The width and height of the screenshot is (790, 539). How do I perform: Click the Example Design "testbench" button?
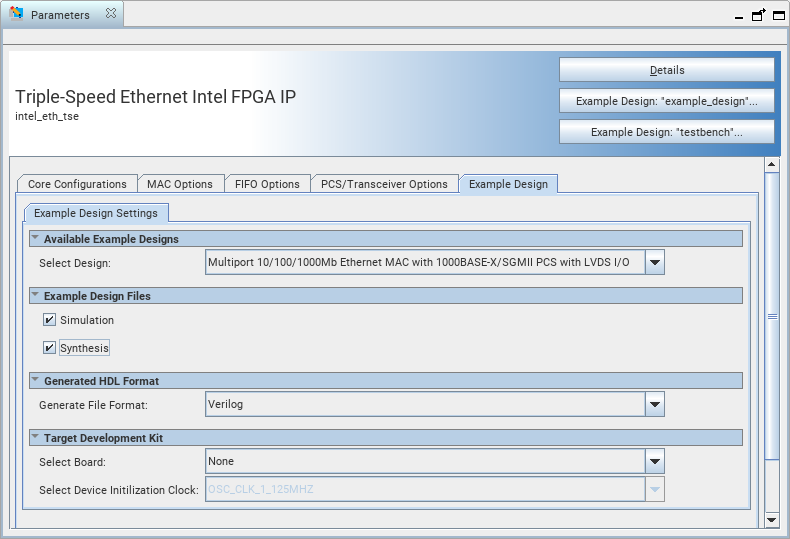coord(666,132)
